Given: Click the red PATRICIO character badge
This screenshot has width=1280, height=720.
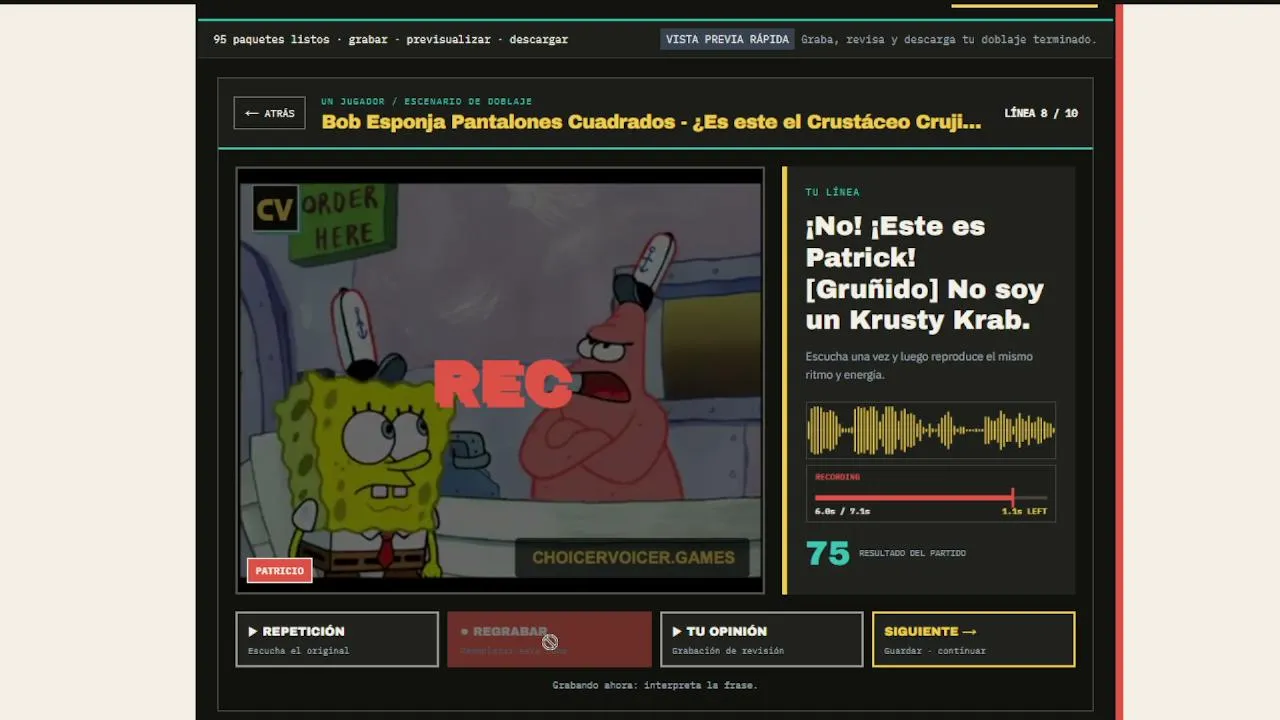Looking at the screenshot, I should 279,571.
